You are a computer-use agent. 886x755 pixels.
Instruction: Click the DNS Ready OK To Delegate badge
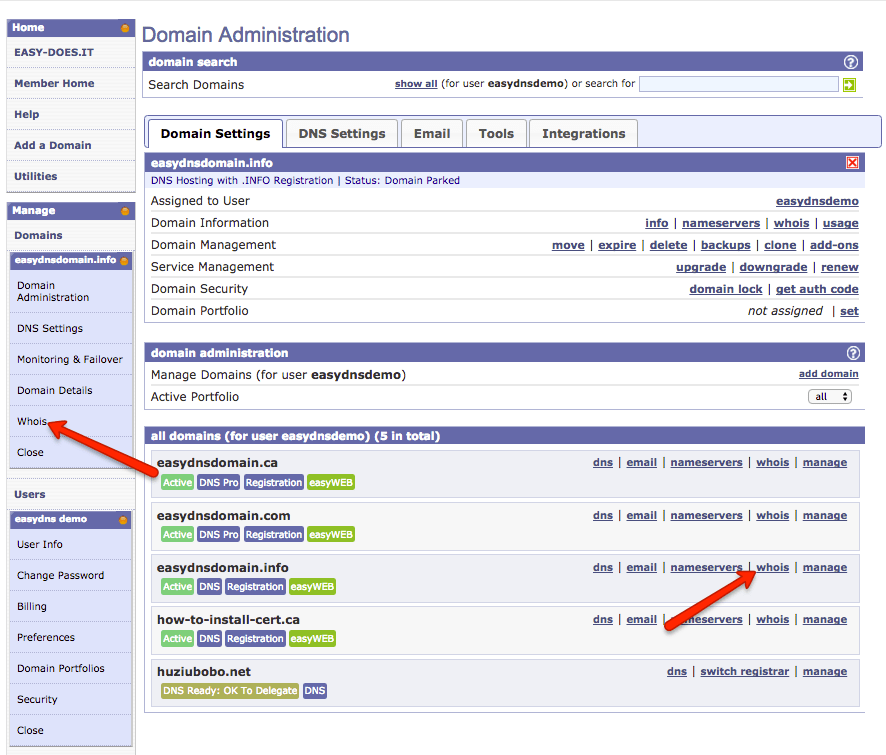230,690
